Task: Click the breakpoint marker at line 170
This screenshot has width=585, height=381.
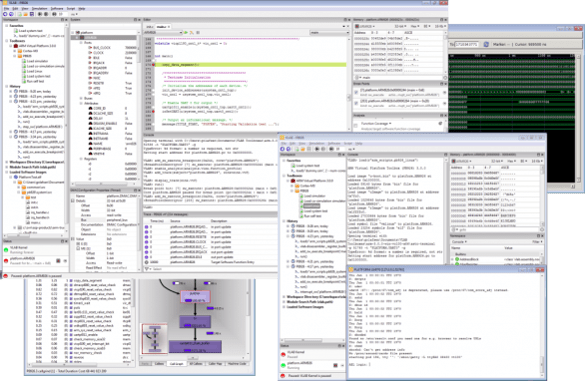Action: click(153, 65)
